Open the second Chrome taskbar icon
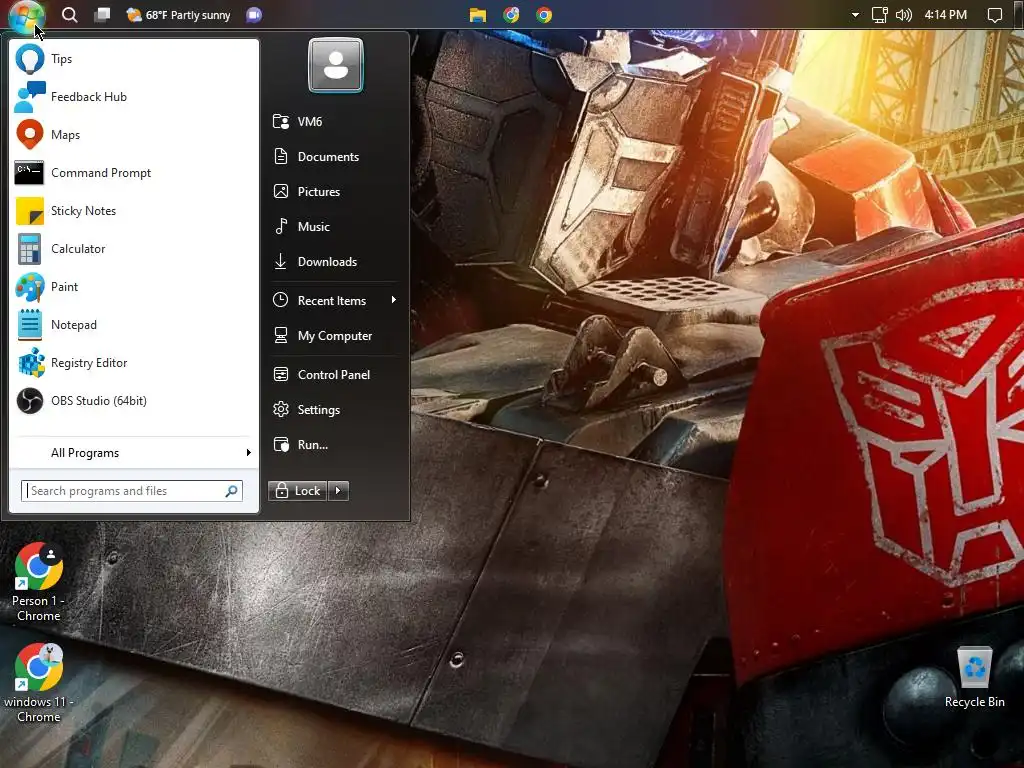This screenshot has height=768, width=1024. pos(544,15)
